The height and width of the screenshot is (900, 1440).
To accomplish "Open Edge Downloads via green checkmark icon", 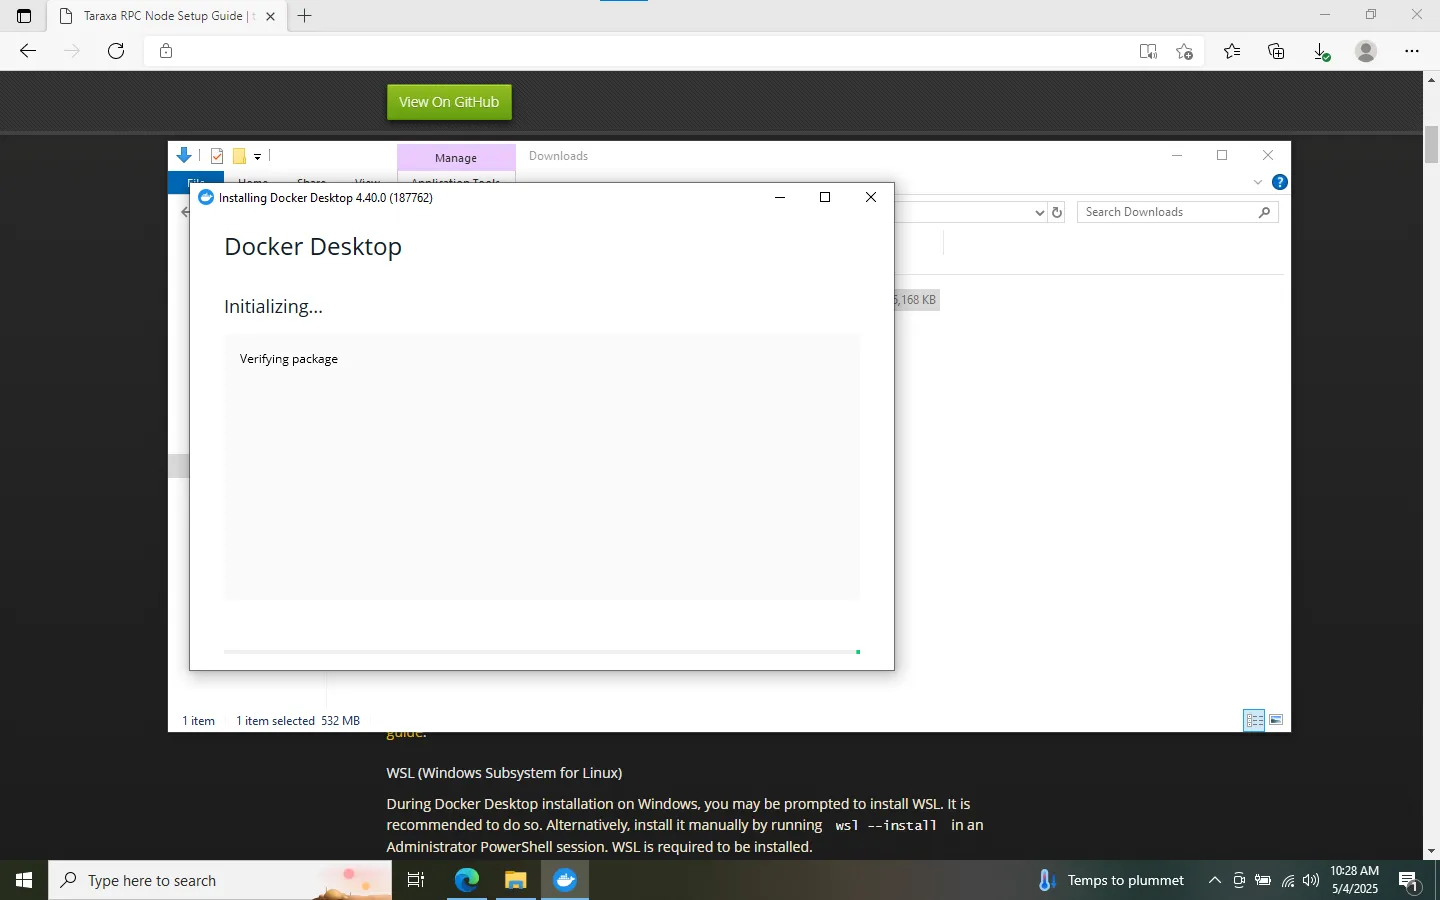I will [x=1321, y=51].
